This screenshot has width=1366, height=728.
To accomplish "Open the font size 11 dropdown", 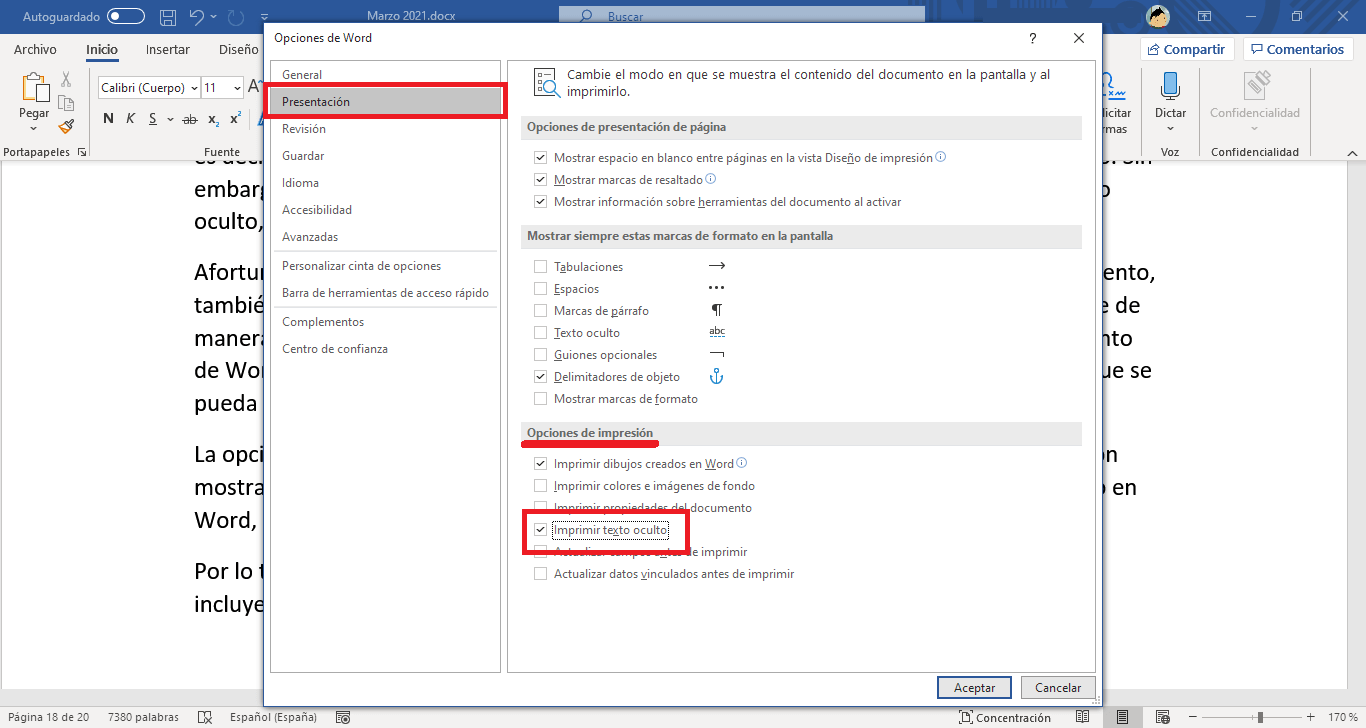I will pos(237,88).
